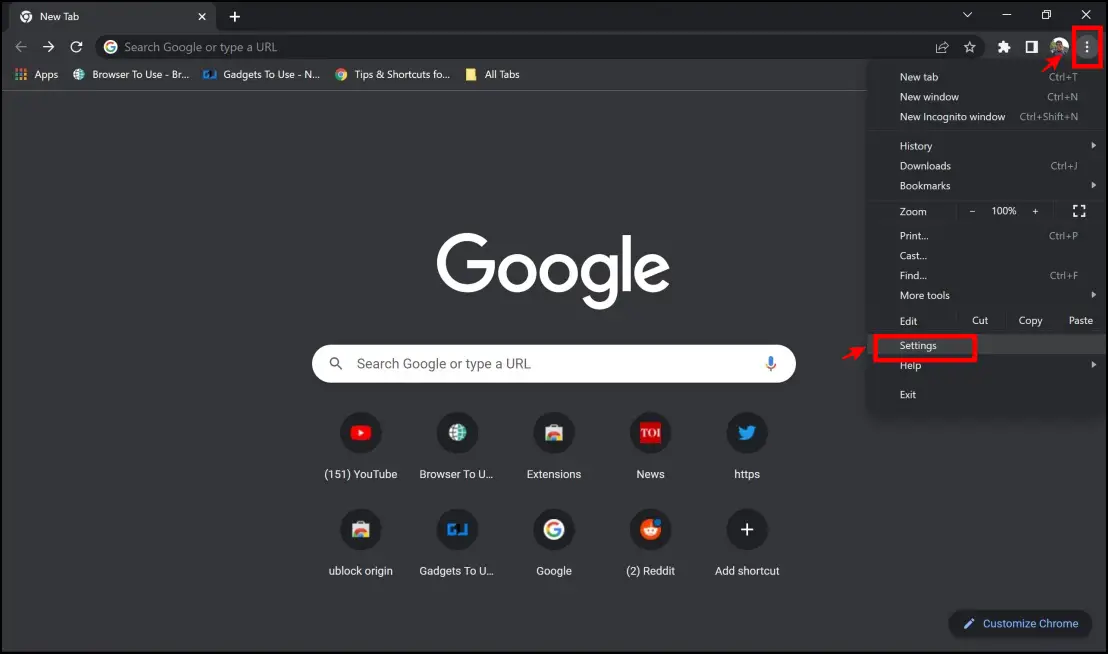Choose Print... from the menu
The height and width of the screenshot is (654, 1108).
pos(987,236)
